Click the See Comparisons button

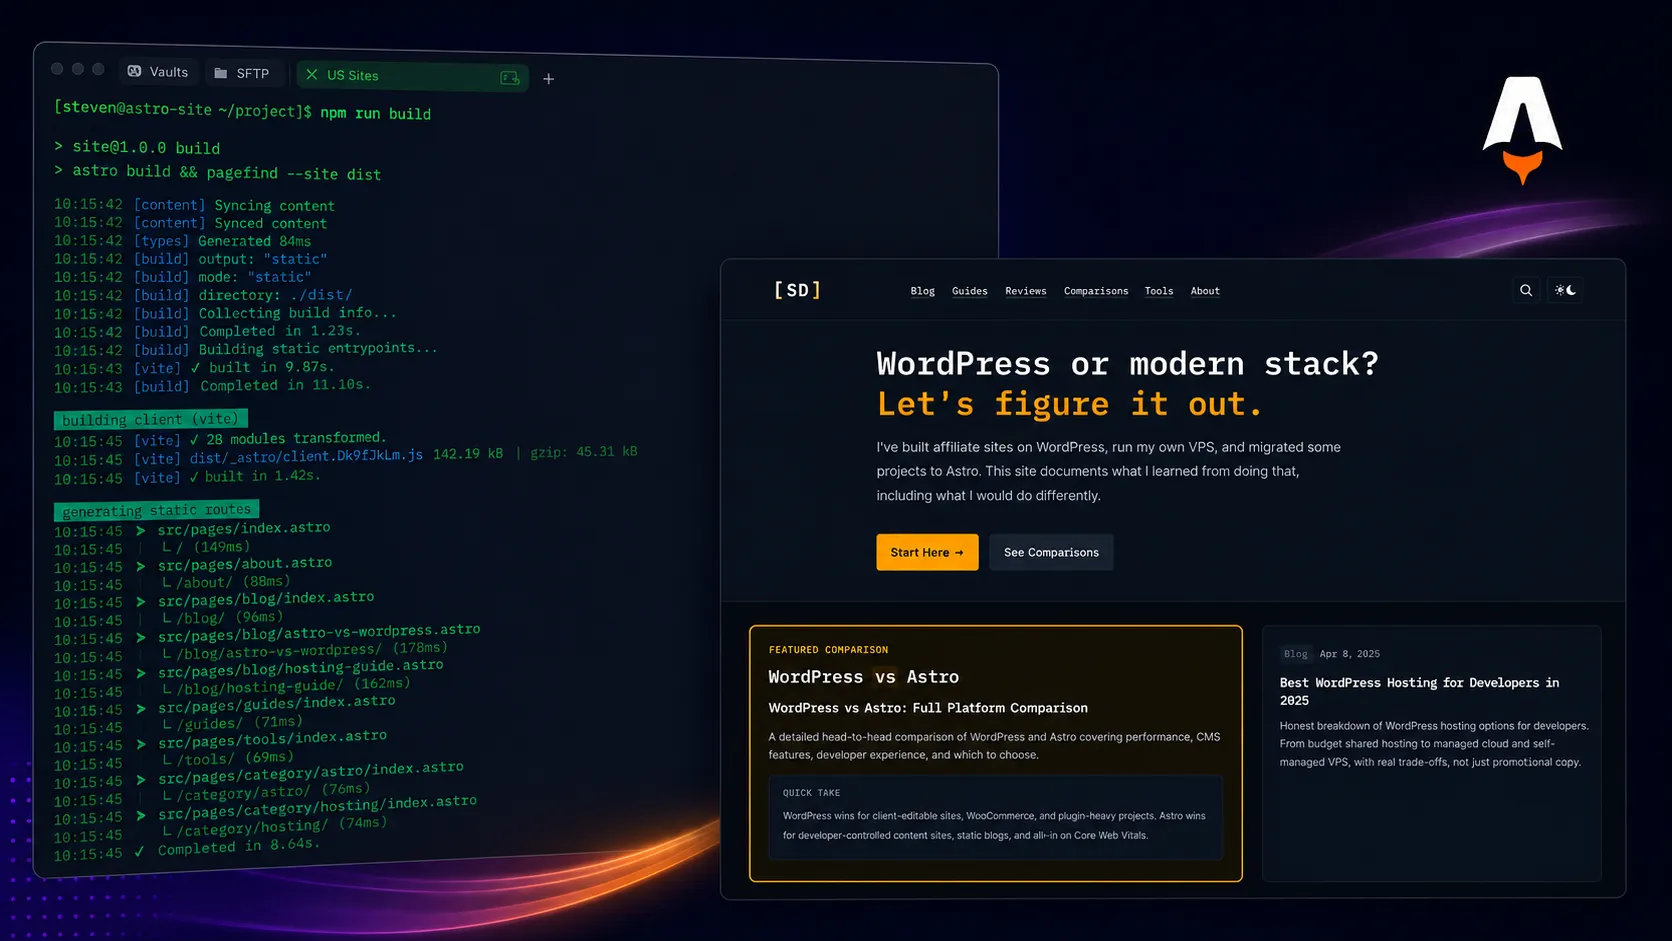coord(1051,552)
